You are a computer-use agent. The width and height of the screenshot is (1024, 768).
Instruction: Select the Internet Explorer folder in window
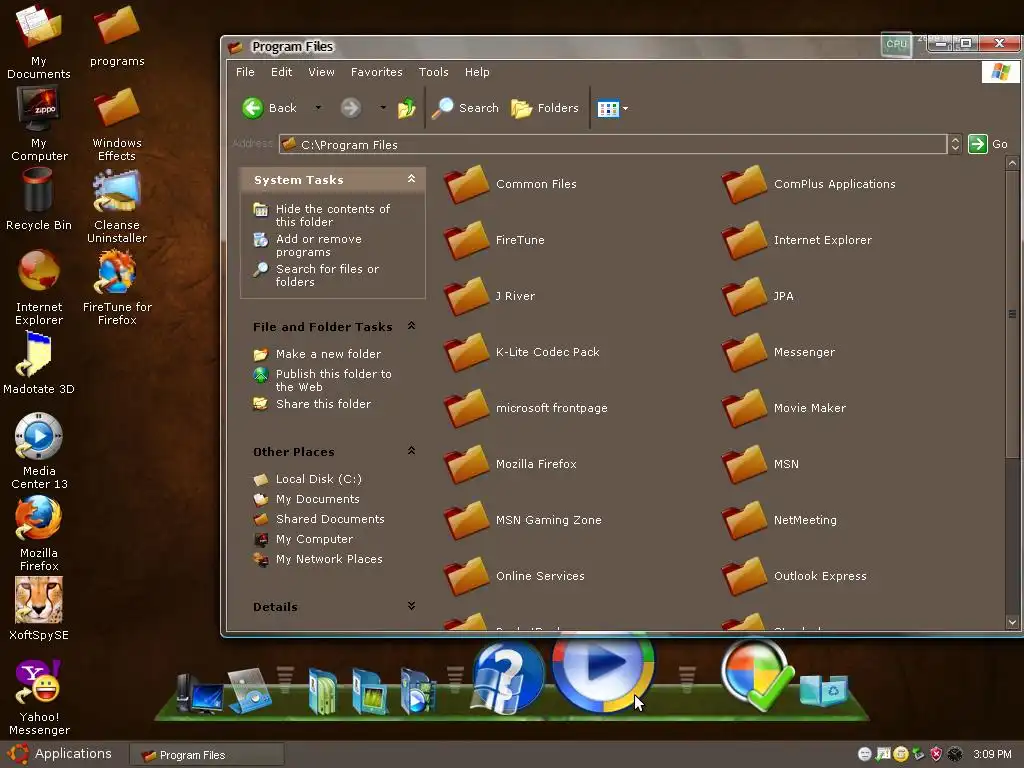(797, 240)
